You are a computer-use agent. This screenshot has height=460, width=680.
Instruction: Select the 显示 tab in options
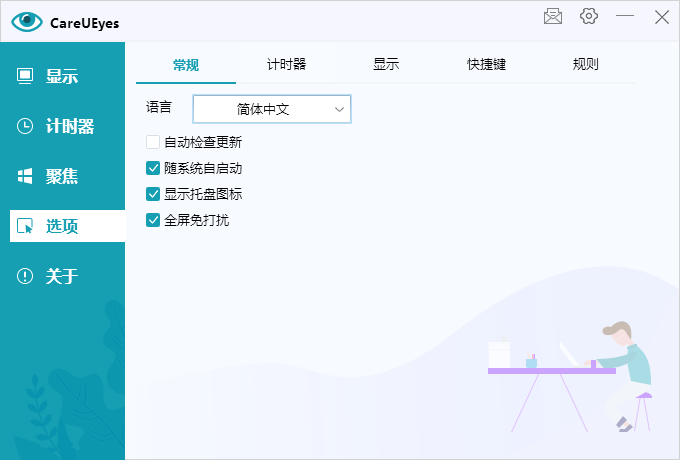[386, 65]
